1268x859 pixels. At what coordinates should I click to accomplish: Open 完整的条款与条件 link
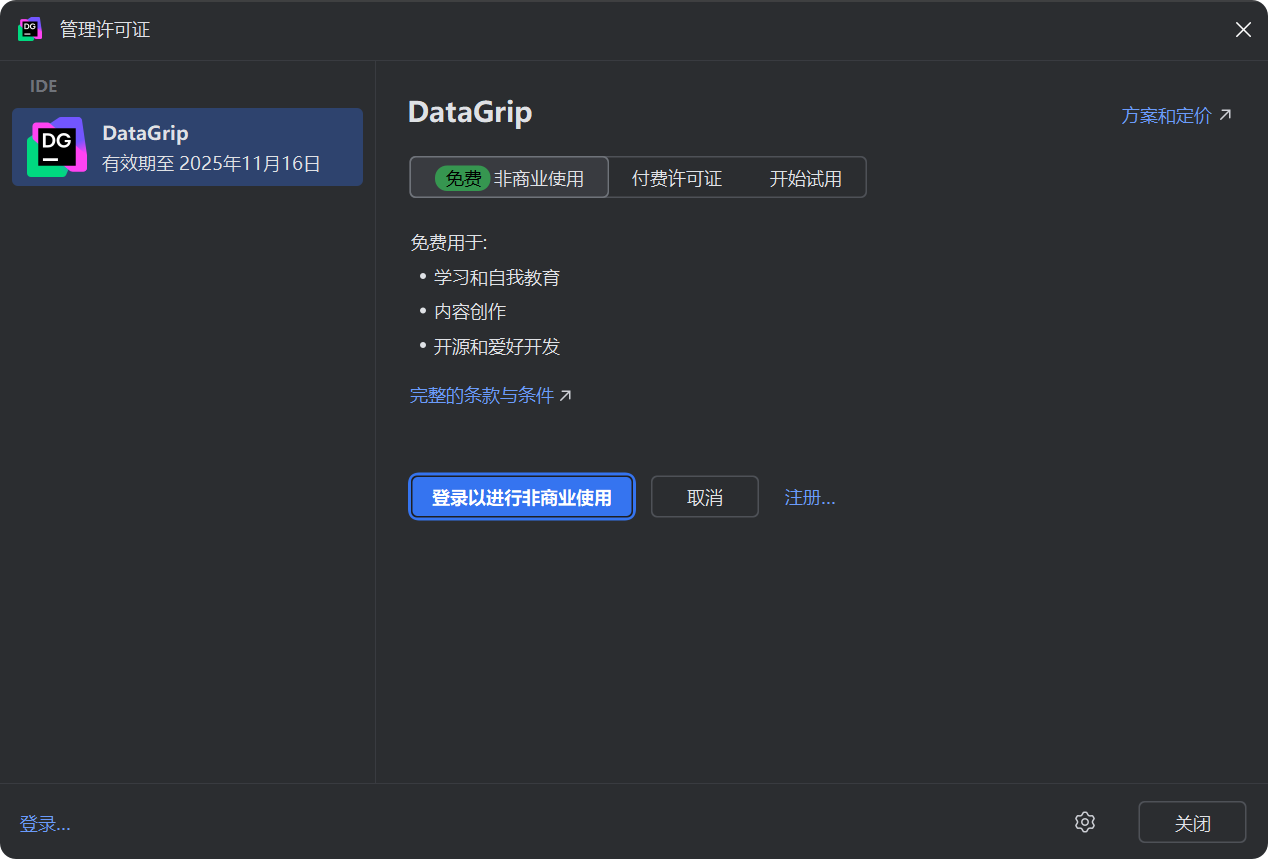tap(490, 395)
